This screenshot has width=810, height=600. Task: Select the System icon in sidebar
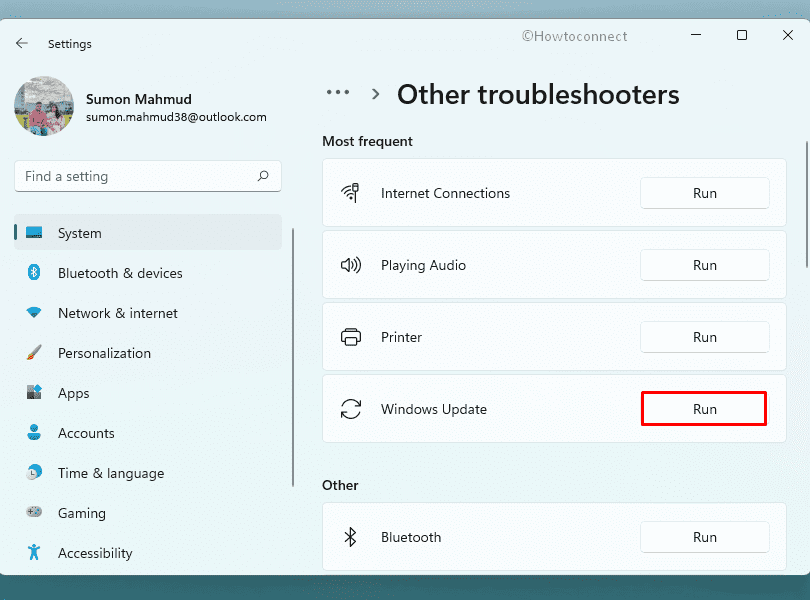point(34,233)
